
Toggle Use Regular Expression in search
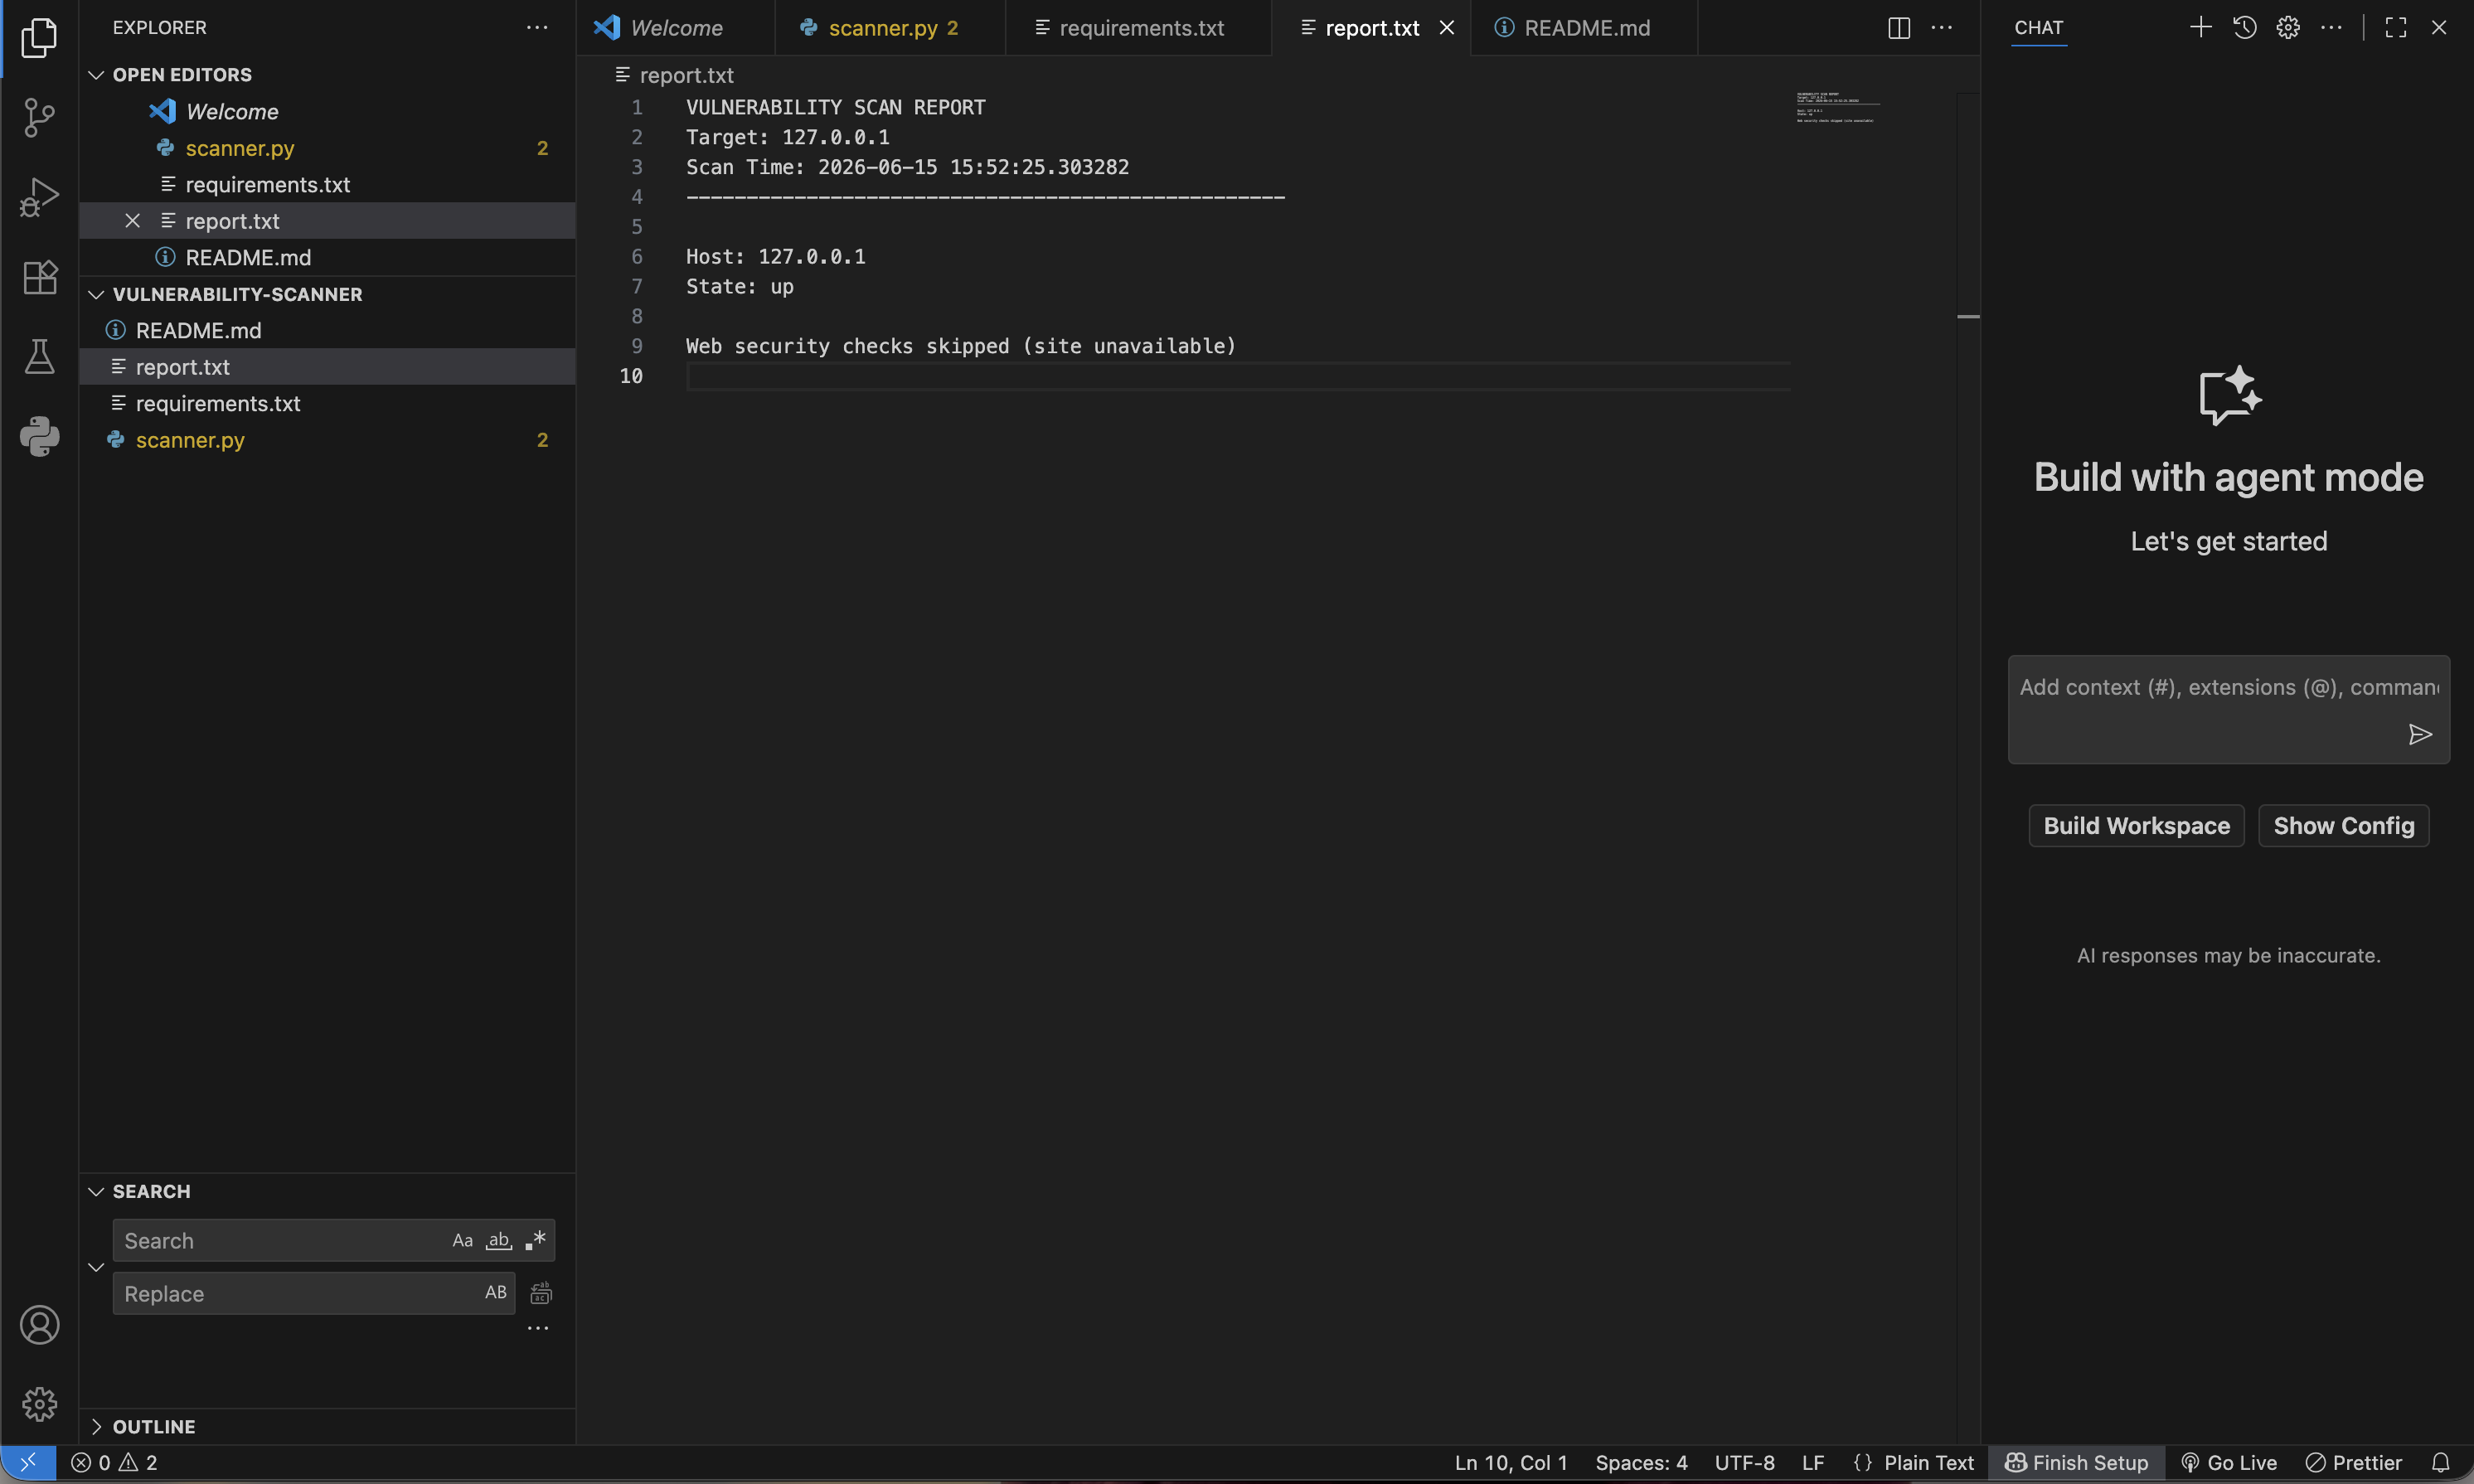[536, 1240]
